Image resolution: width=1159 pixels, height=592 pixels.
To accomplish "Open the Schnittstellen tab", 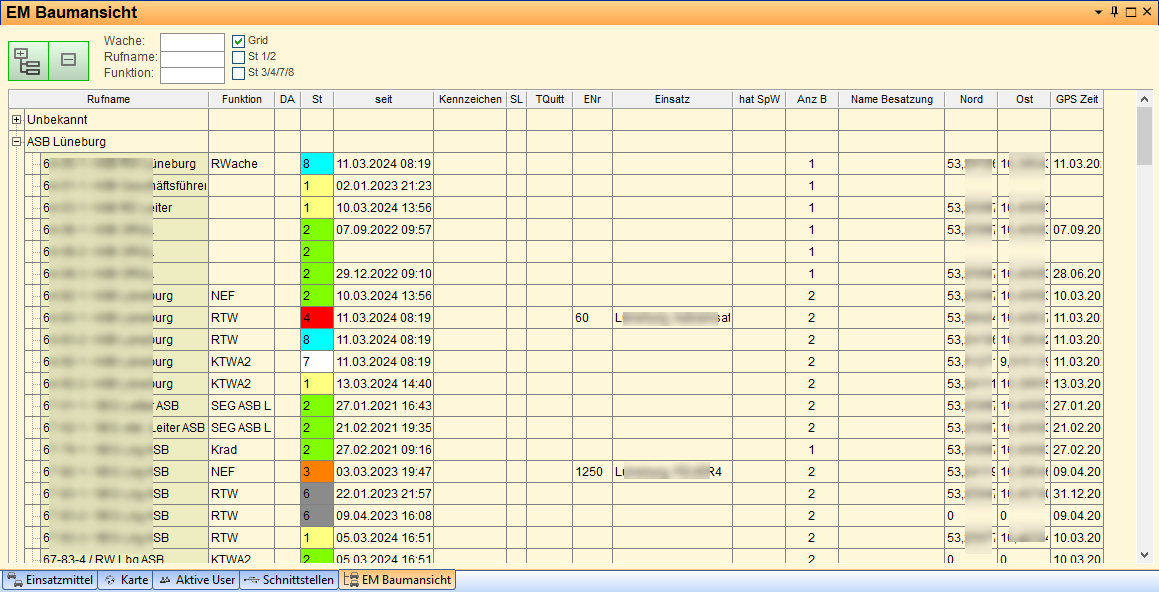I will coord(289,580).
